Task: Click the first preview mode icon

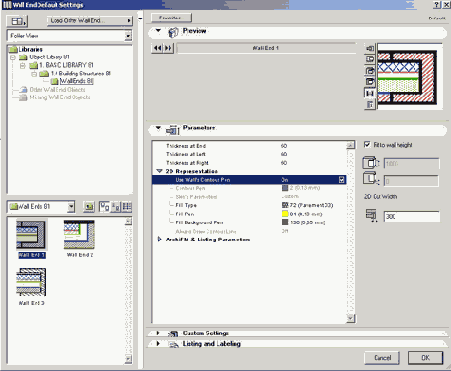Action: tap(370, 48)
